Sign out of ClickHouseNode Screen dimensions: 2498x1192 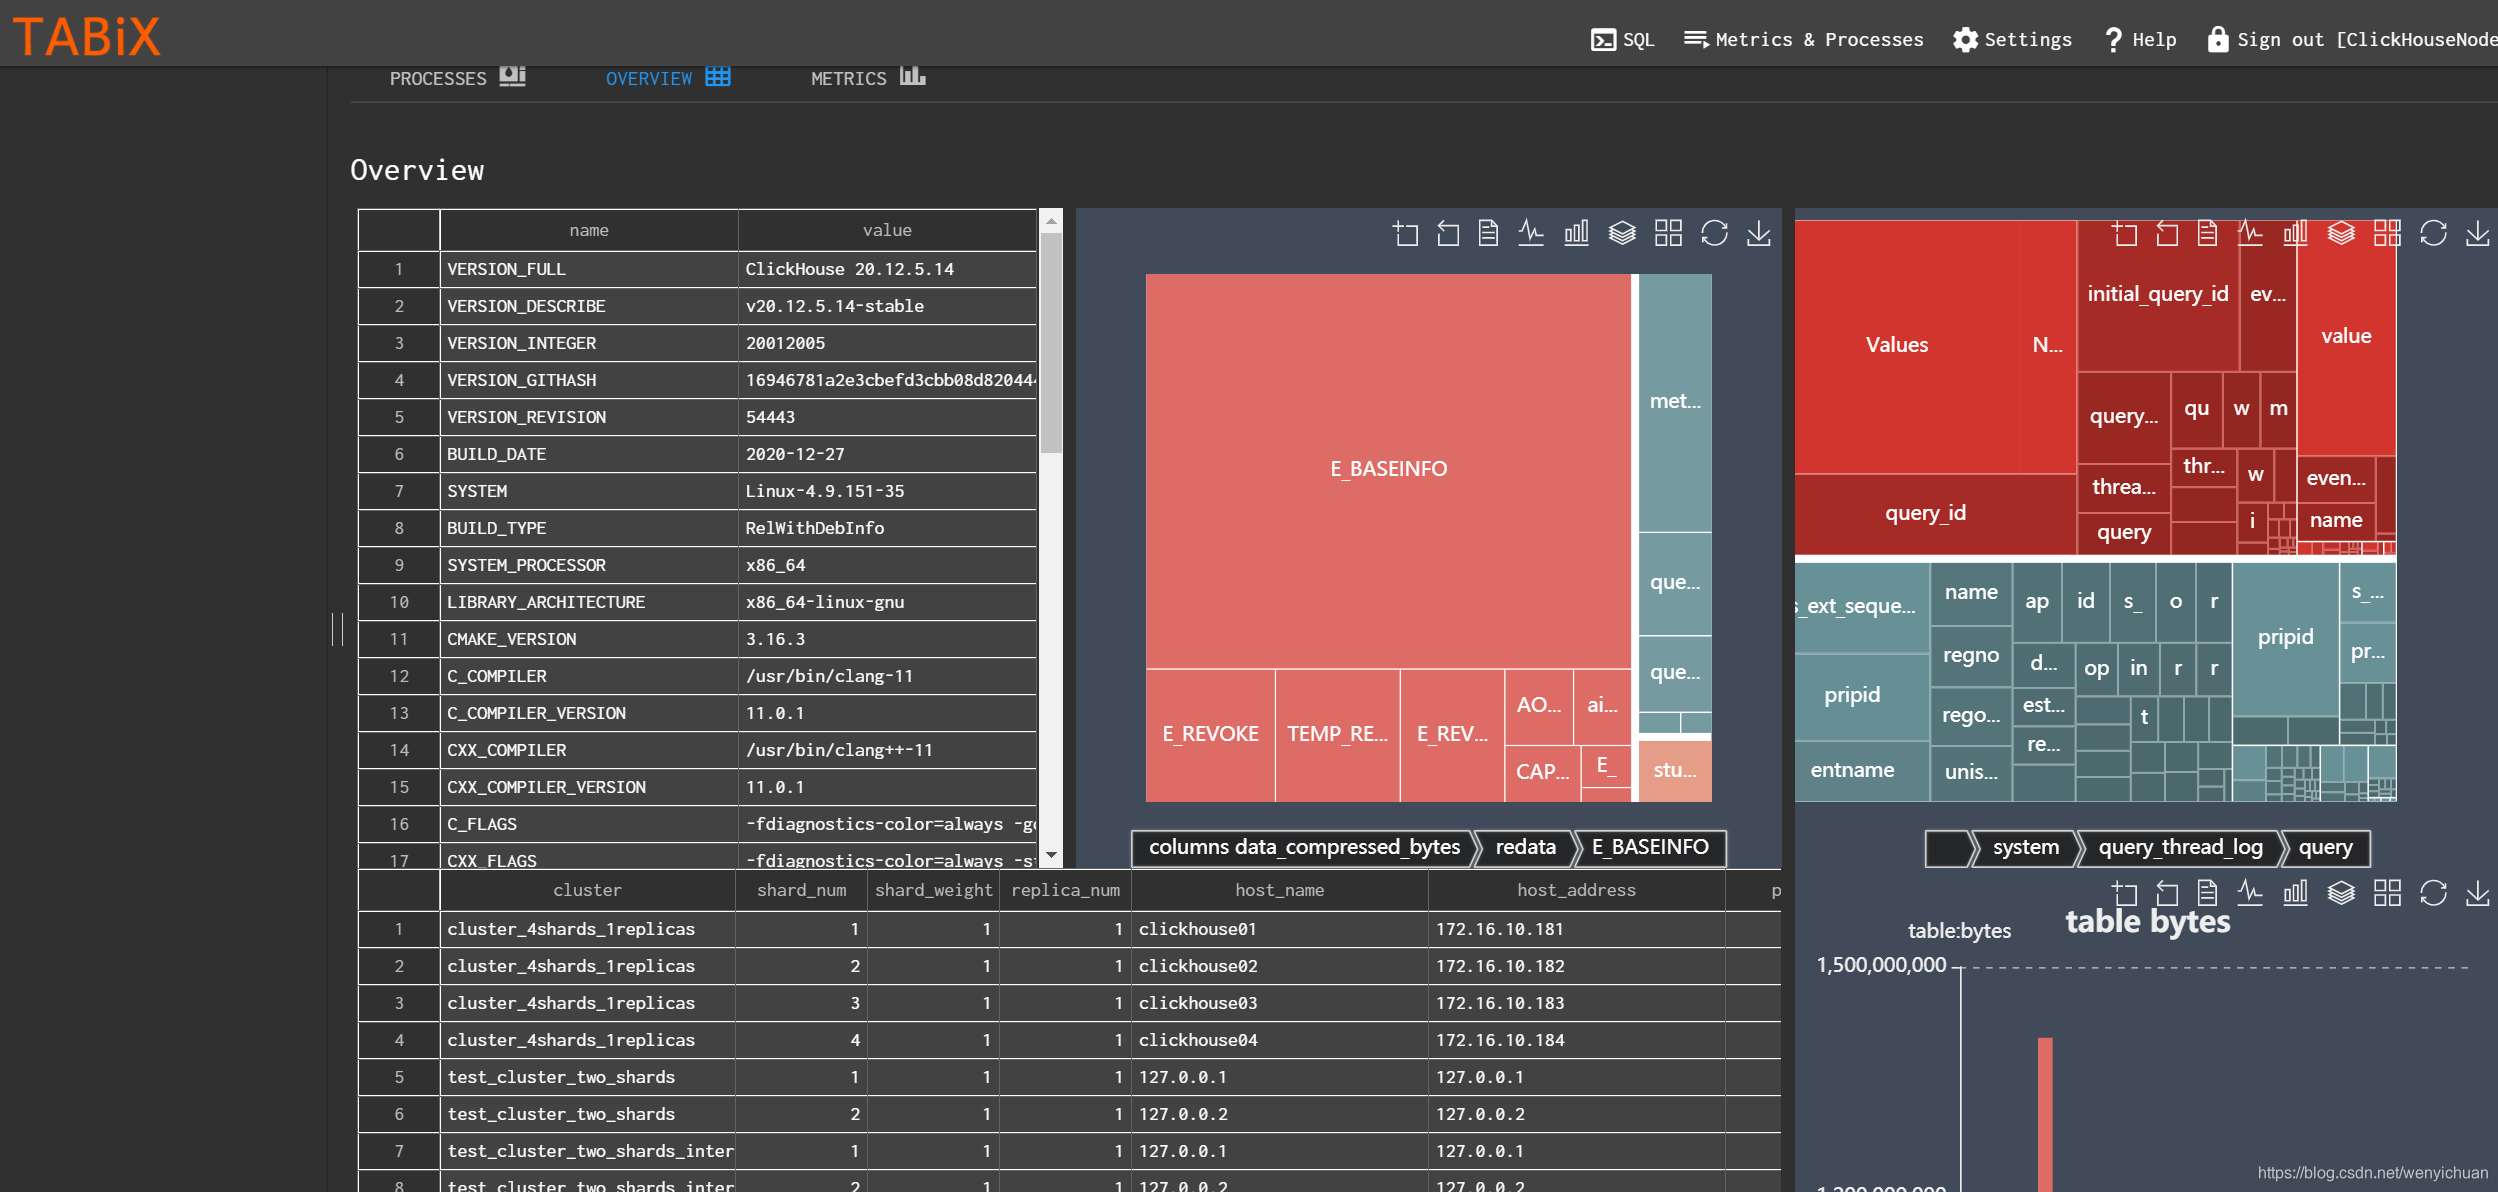[2352, 40]
